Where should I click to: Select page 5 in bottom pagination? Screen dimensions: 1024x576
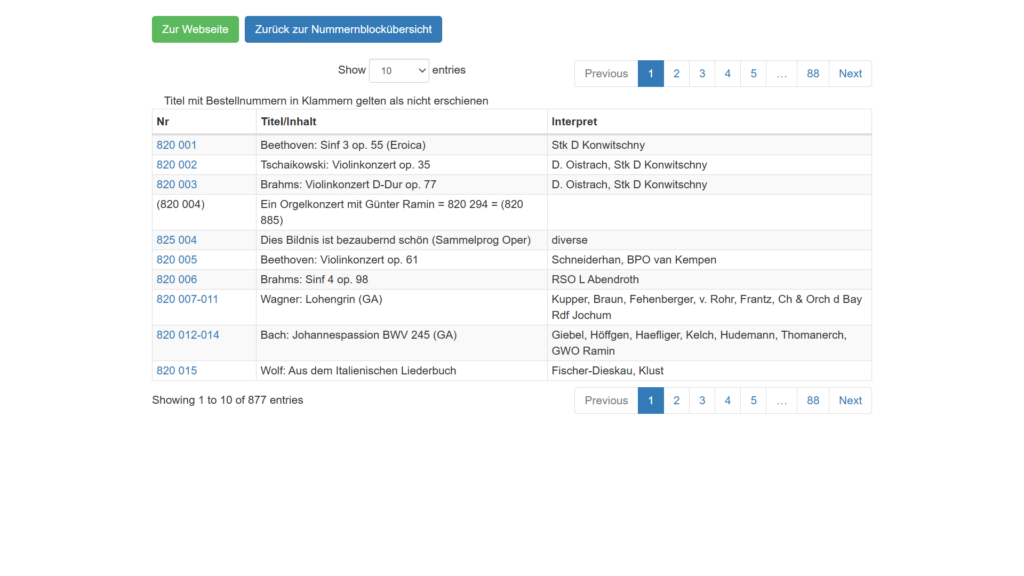point(753,401)
